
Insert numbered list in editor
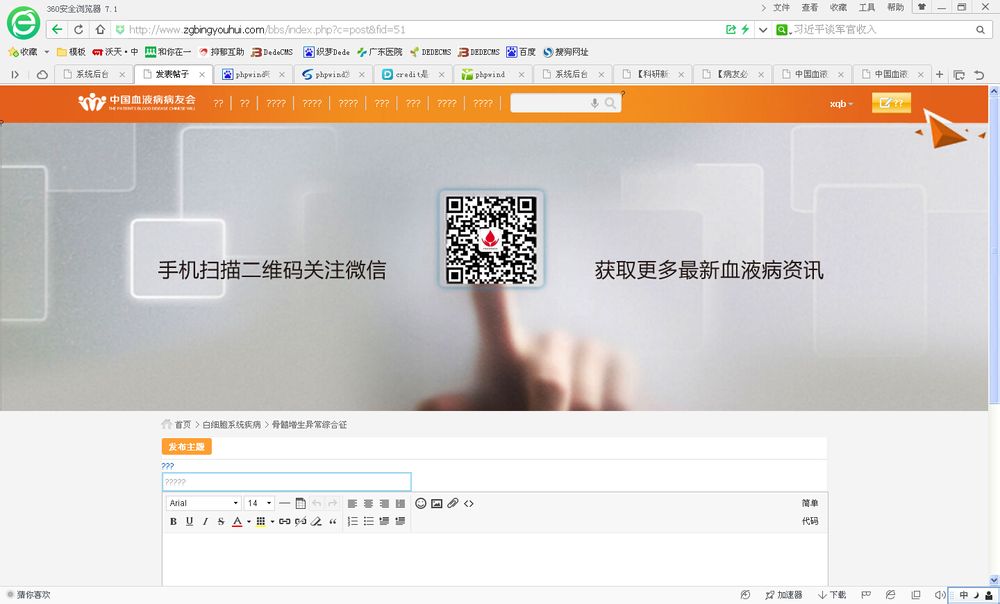[x=353, y=521]
